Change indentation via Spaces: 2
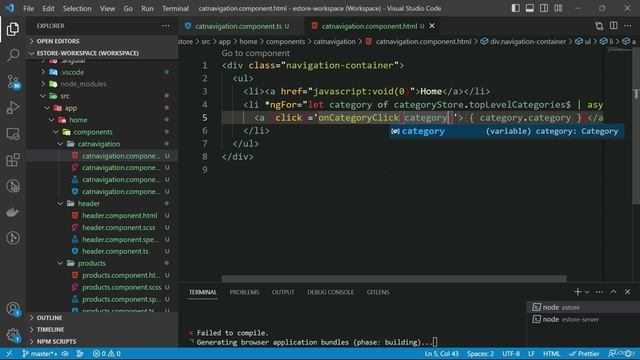The height and width of the screenshot is (360, 640). (x=480, y=353)
